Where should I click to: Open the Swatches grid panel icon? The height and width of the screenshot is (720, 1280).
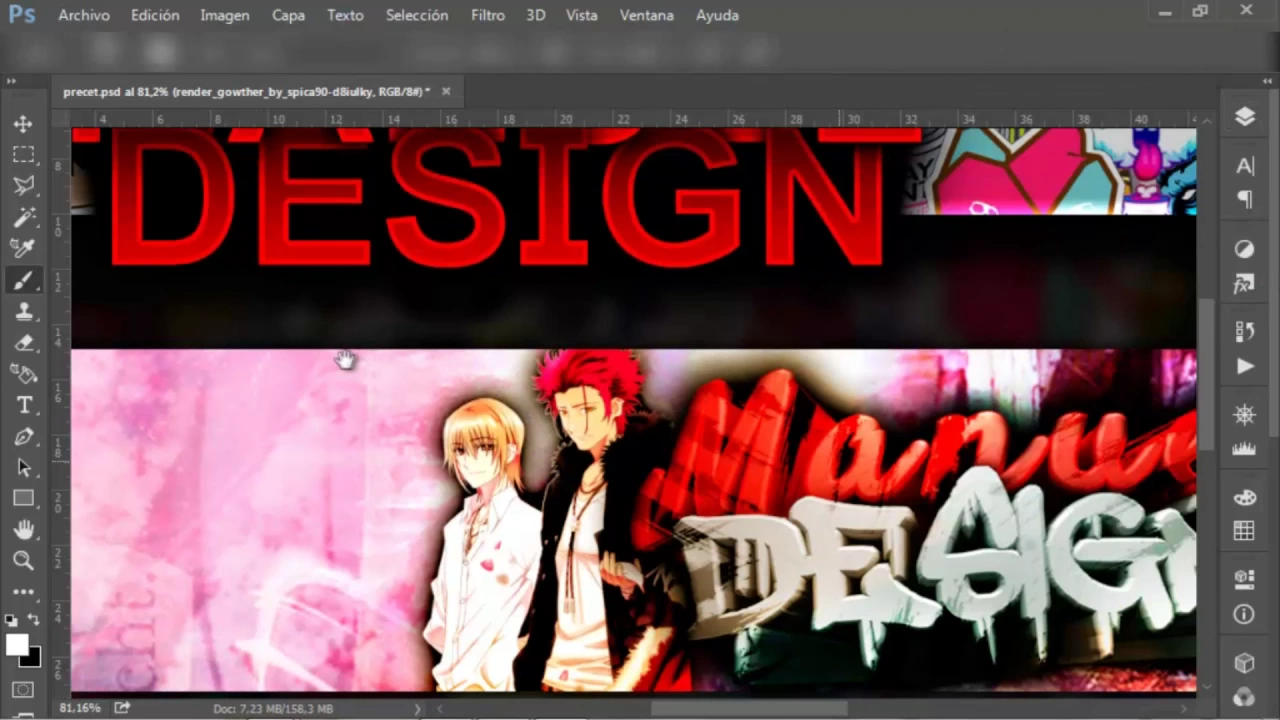click(1244, 531)
